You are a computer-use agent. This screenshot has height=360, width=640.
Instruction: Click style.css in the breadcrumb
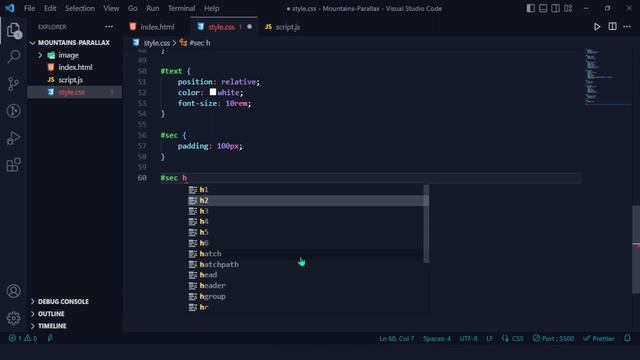156,43
